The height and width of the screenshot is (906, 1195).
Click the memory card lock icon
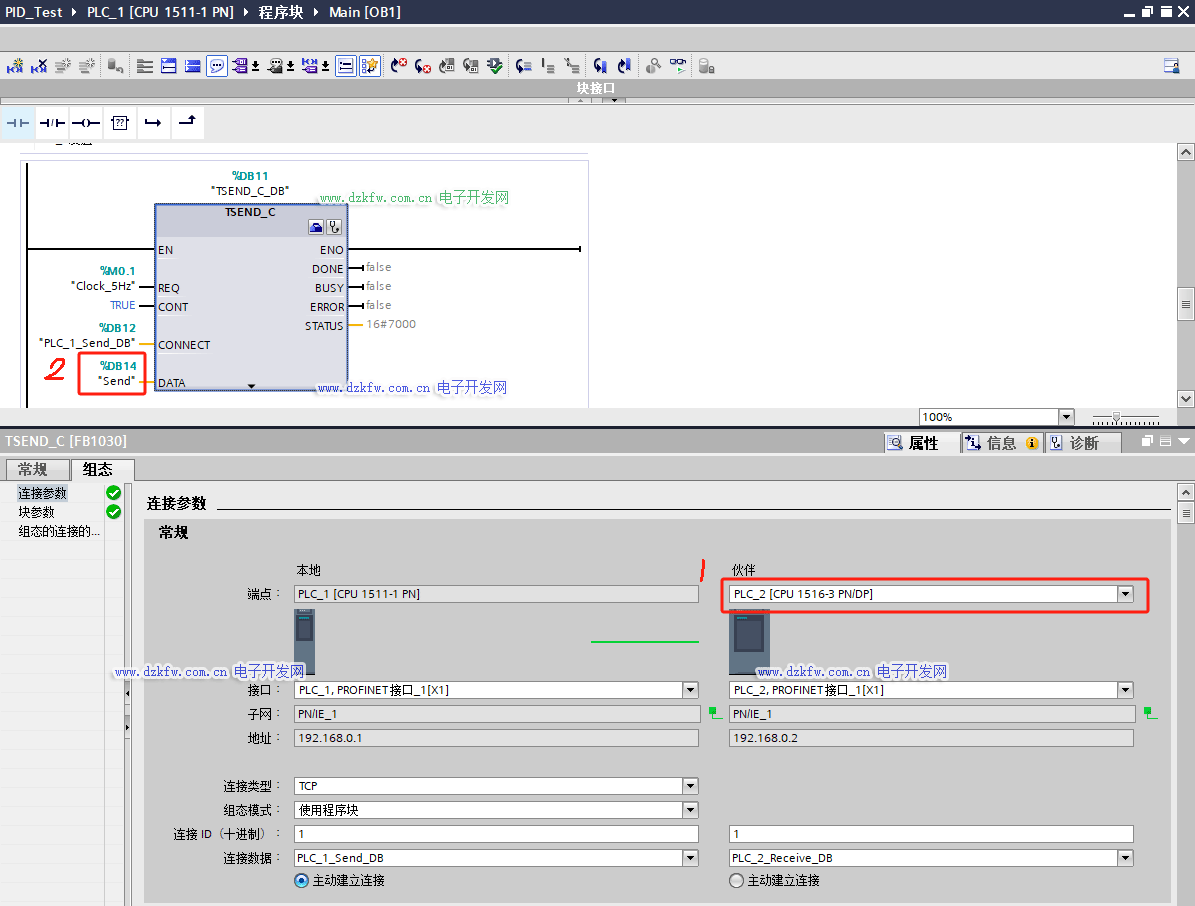pos(706,66)
